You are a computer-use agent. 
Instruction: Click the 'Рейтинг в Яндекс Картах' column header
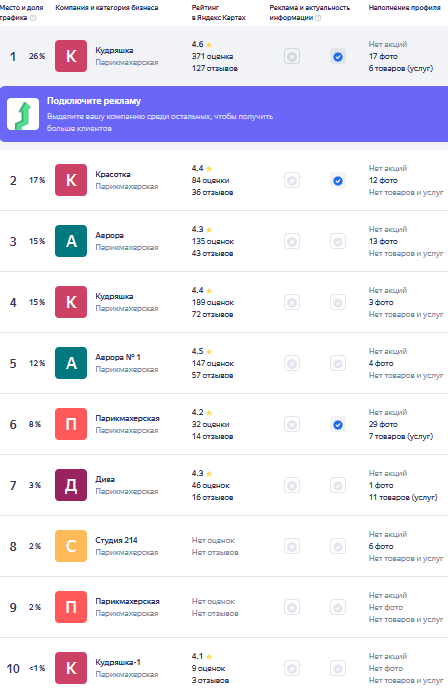click(x=219, y=12)
